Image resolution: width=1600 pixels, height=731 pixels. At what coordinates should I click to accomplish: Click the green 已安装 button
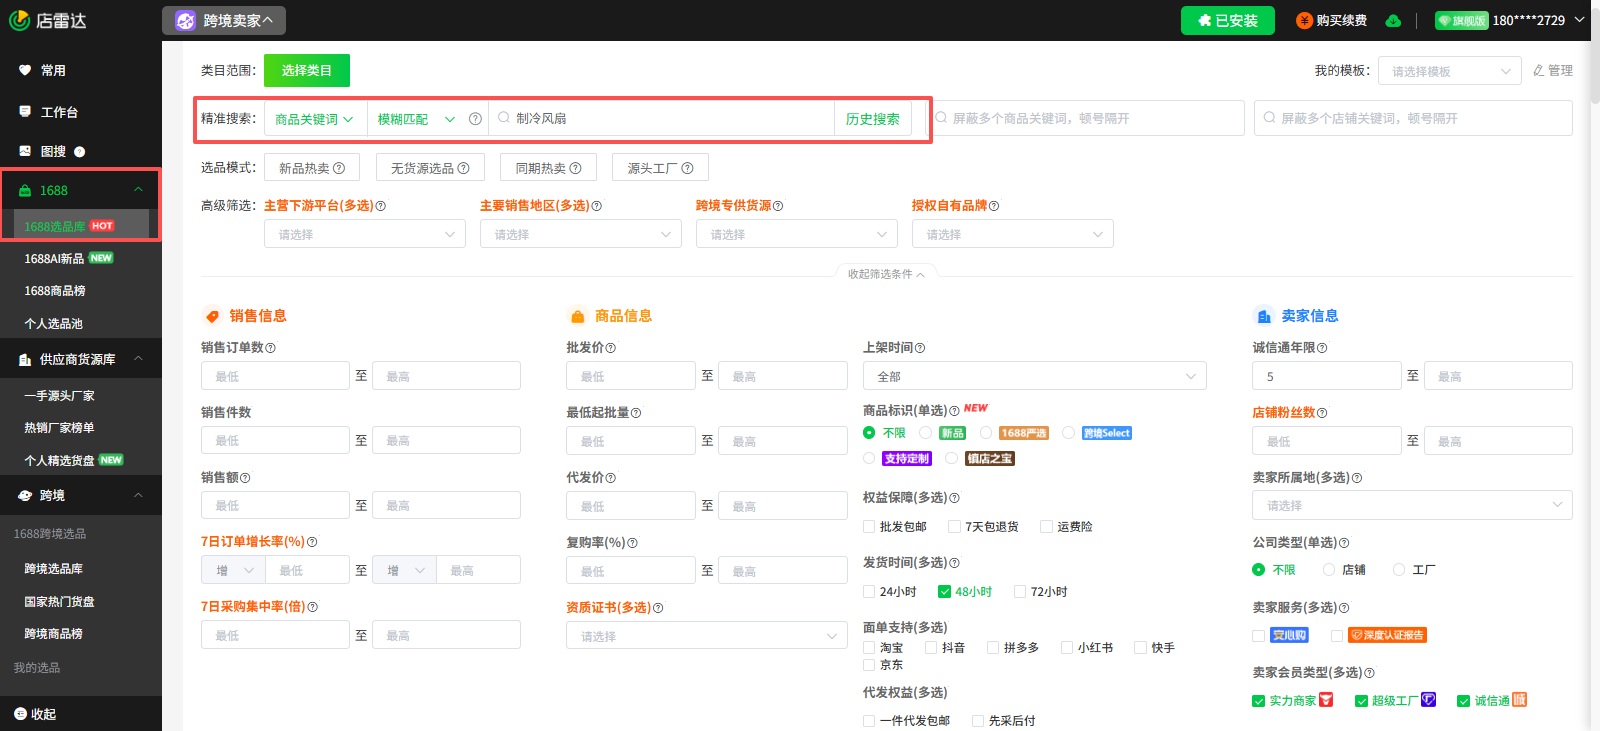[1228, 20]
